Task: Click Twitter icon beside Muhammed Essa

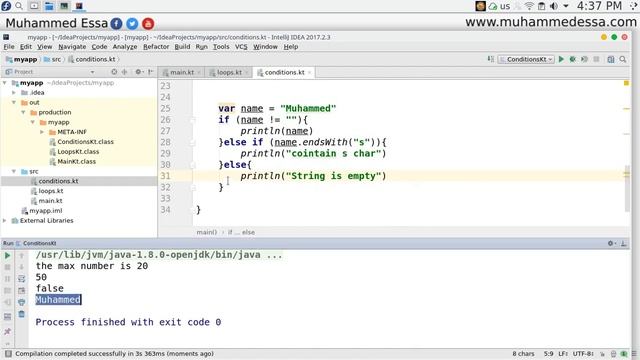Action: pyautogui.click(x=132, y=24)
